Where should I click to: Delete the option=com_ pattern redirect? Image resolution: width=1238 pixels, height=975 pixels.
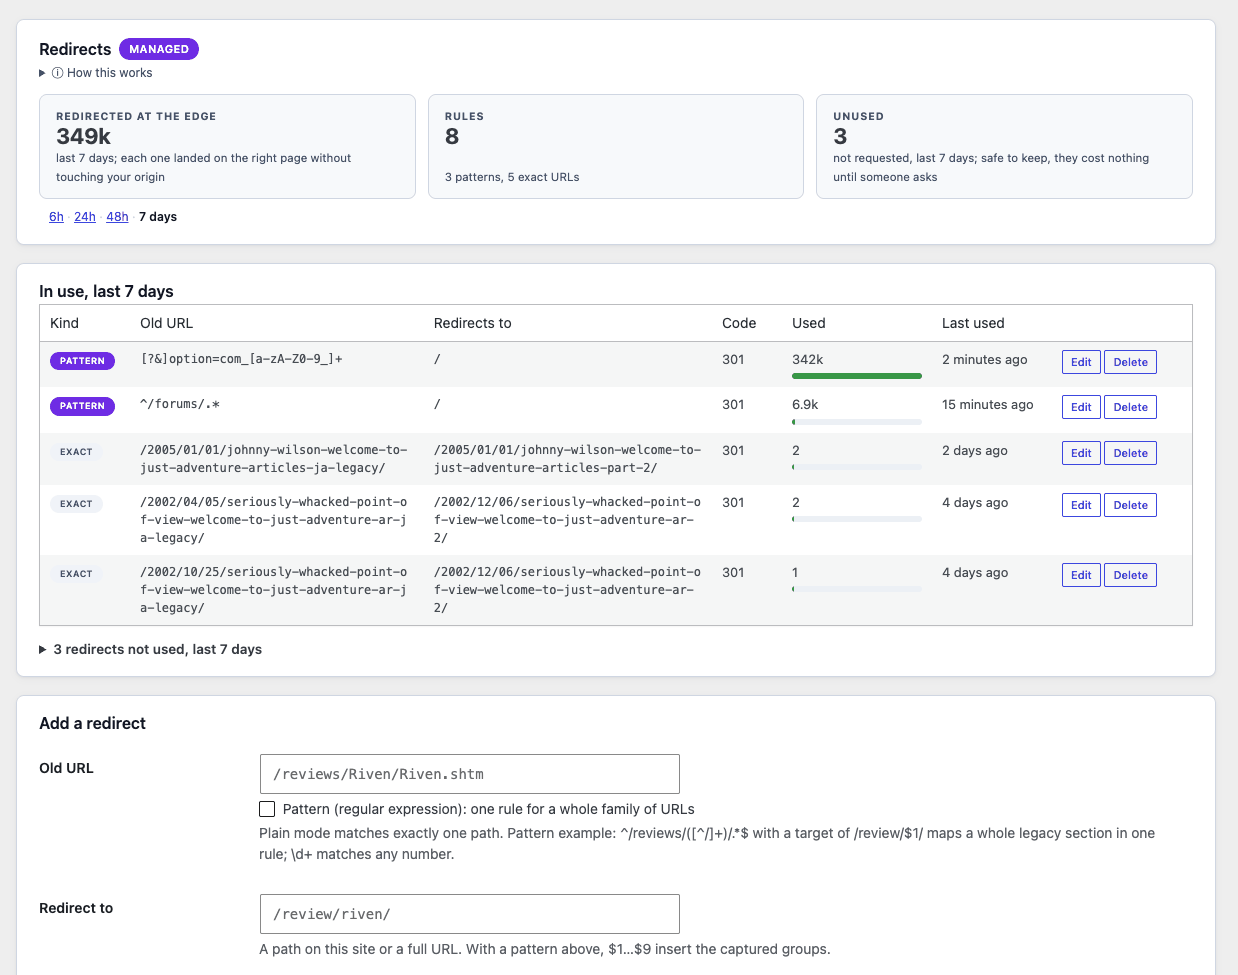(1130, 362)
